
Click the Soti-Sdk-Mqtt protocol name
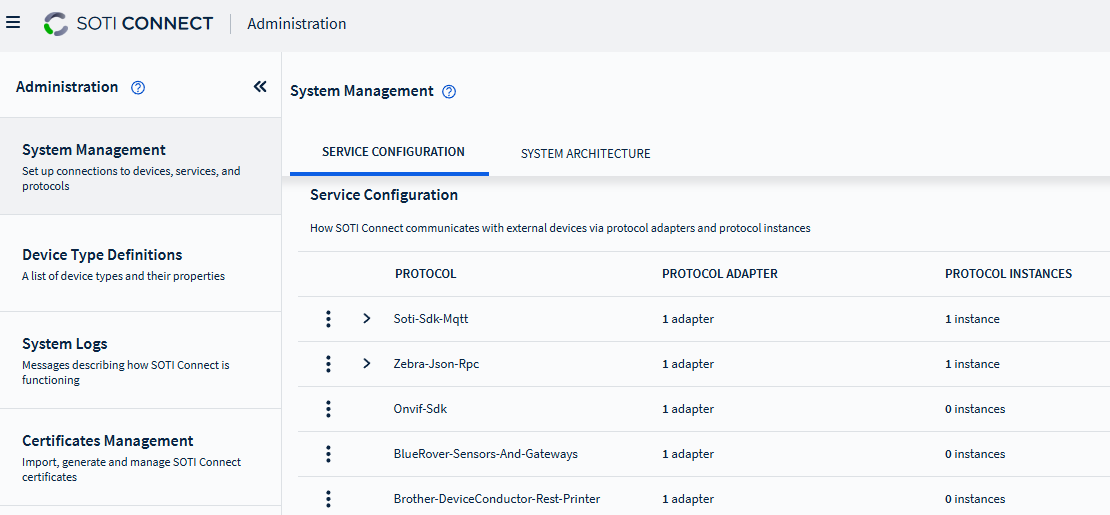tap(431, 319)
